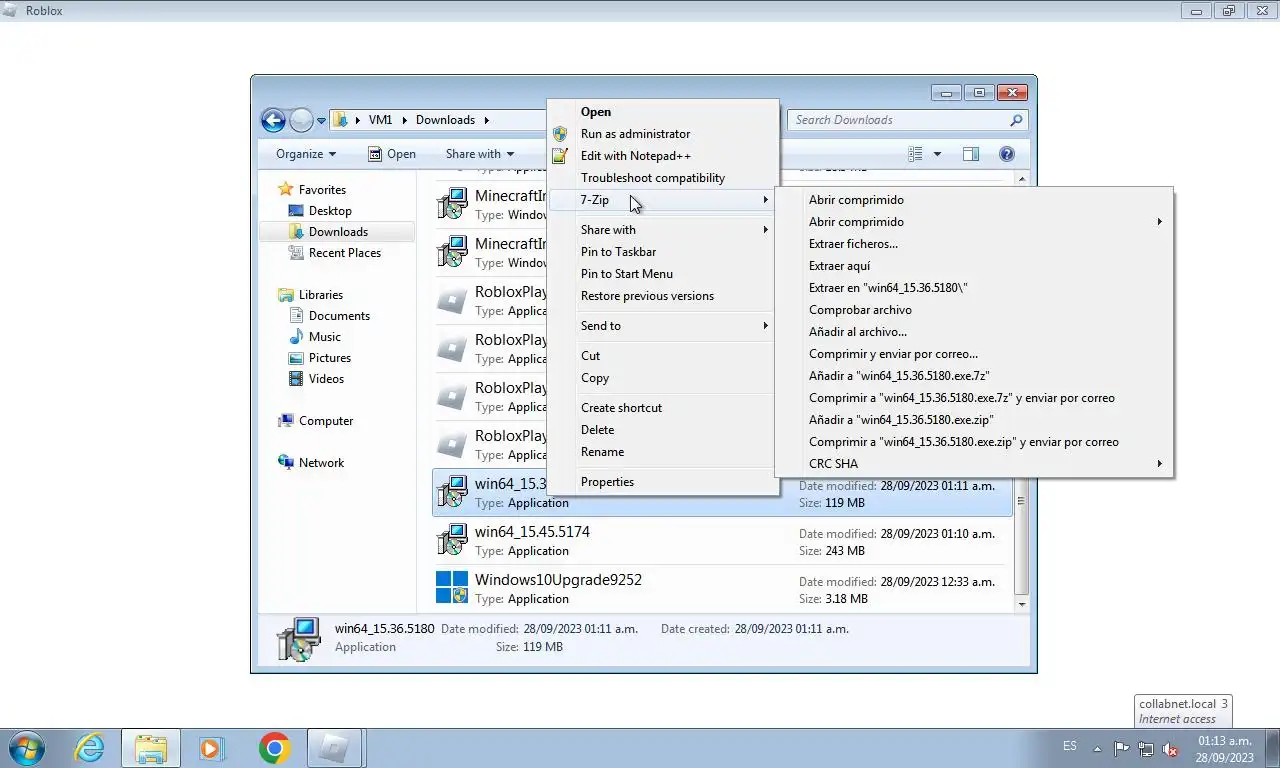Open the Explorer help icon
Image resolution: width=1280 pixels, height=768 pixels.
tap(1007, 154)
